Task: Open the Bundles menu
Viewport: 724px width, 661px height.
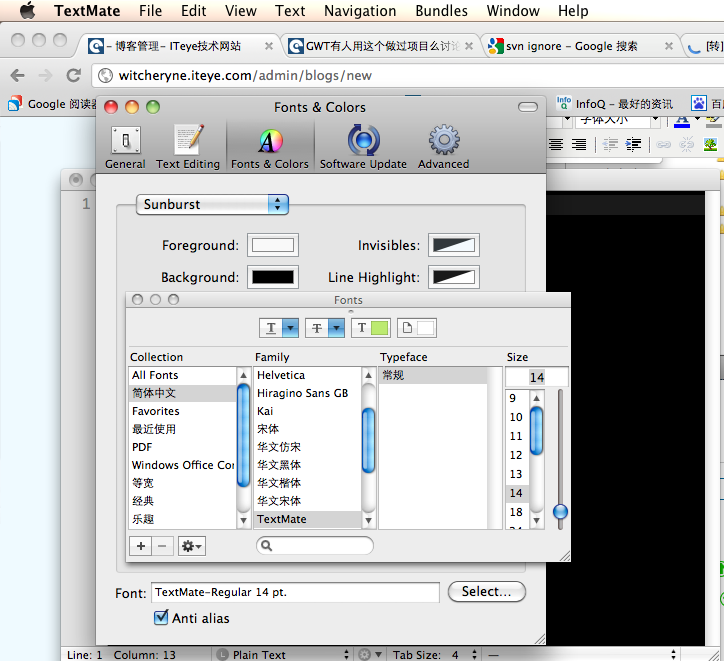Action: point(441,11)
